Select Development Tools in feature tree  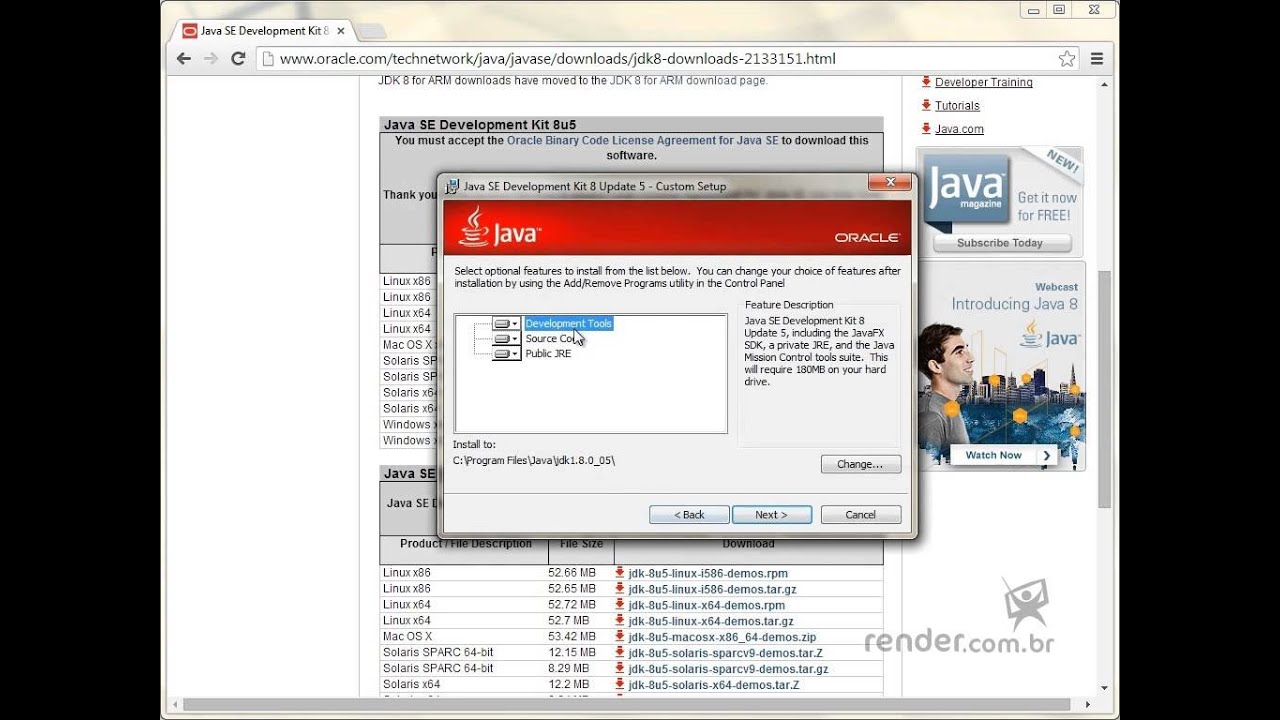pos(568,324)
